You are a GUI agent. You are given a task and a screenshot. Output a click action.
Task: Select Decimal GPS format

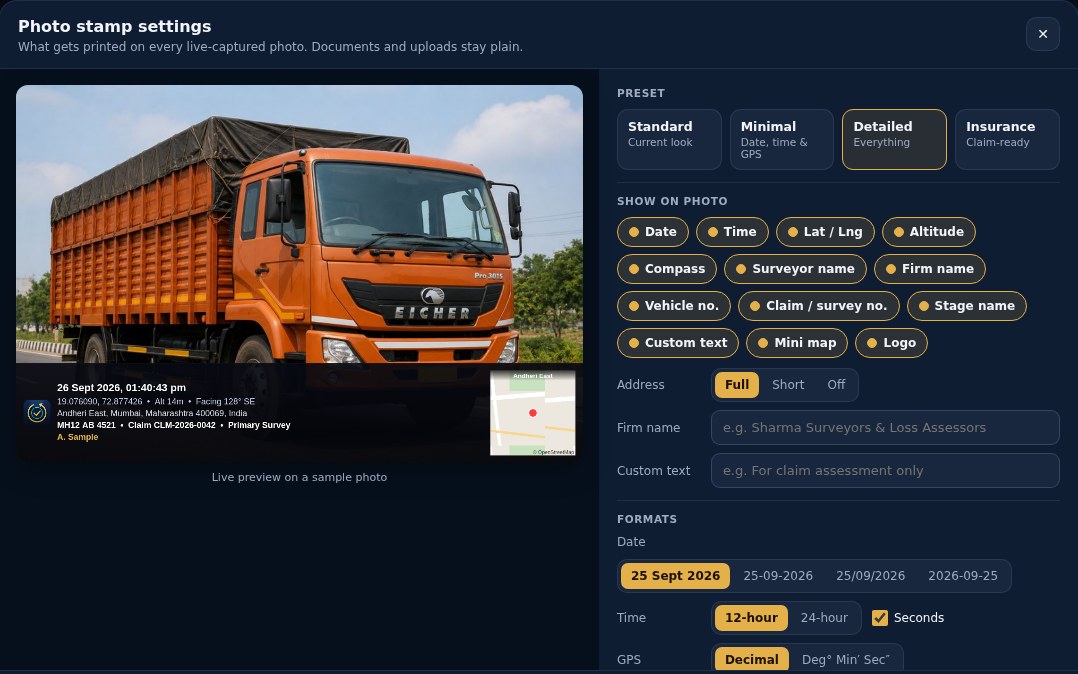tap(751, 660)
